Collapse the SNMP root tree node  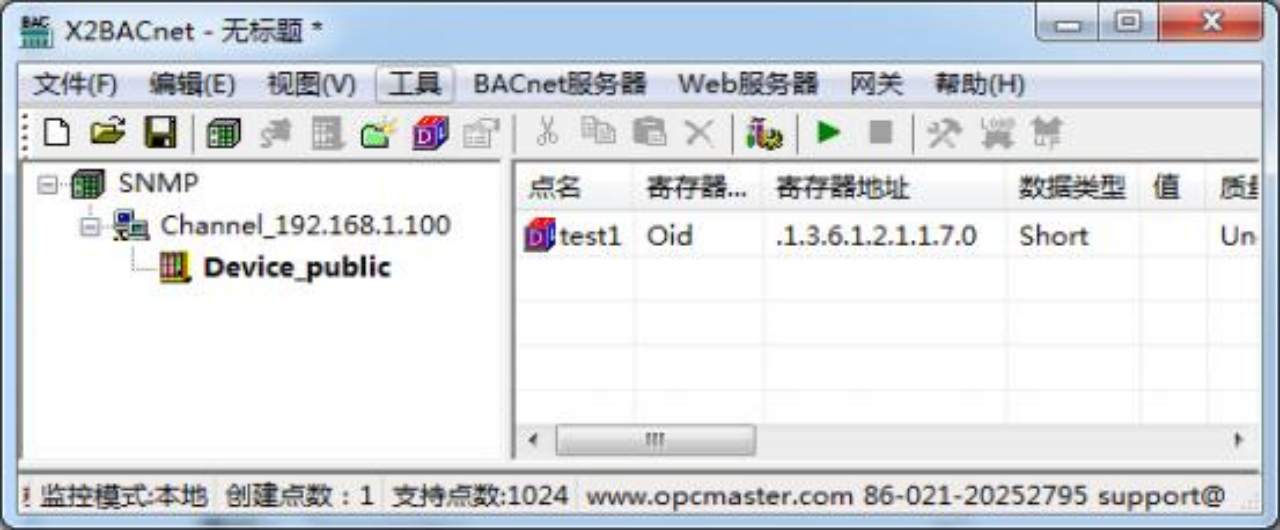pyautogui.click(x=47, y=185)
